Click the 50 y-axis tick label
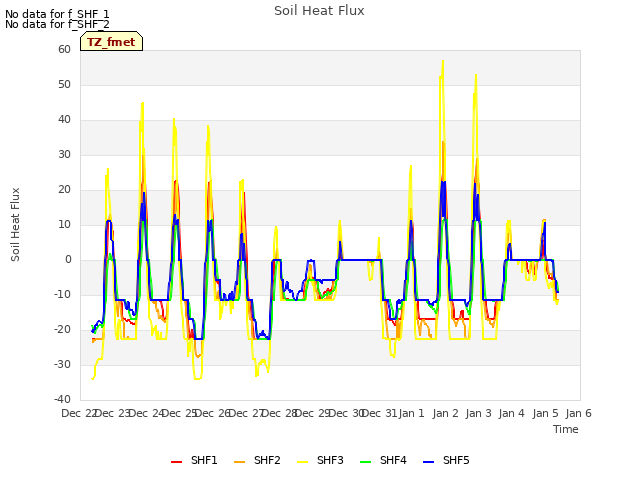This screenshot has width=640, height=480. 64,84
